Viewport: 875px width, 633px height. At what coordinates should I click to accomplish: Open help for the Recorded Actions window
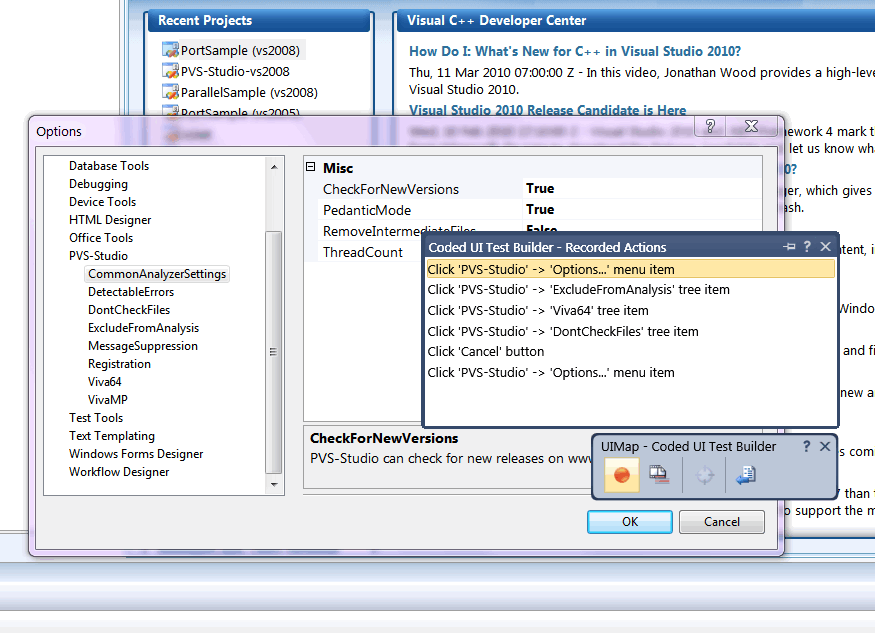coord(807,246)
